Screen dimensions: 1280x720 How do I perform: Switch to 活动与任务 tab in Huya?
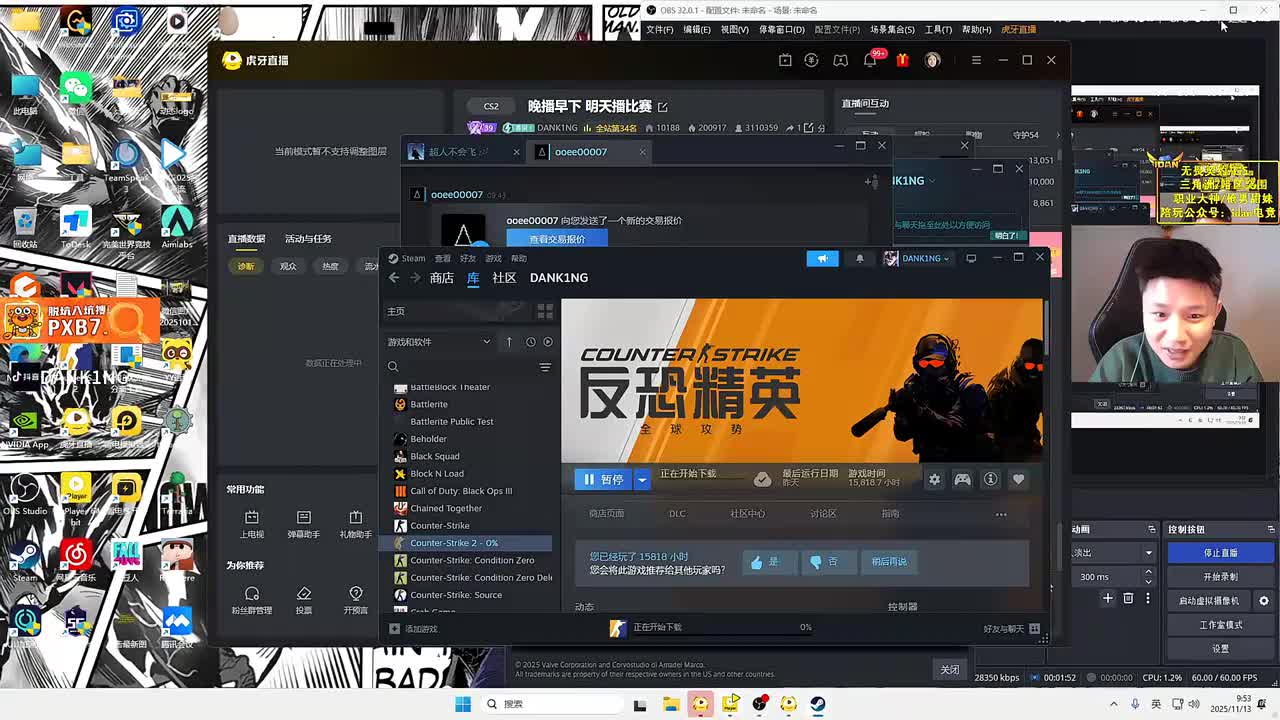click(308, 239)
